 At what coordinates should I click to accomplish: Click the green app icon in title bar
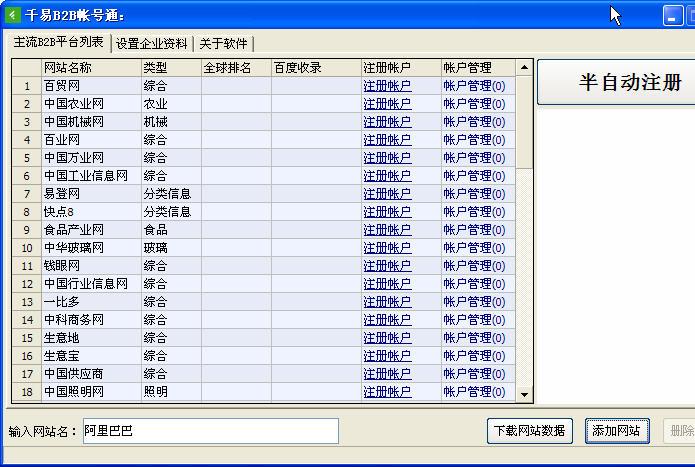pos(12,16)
